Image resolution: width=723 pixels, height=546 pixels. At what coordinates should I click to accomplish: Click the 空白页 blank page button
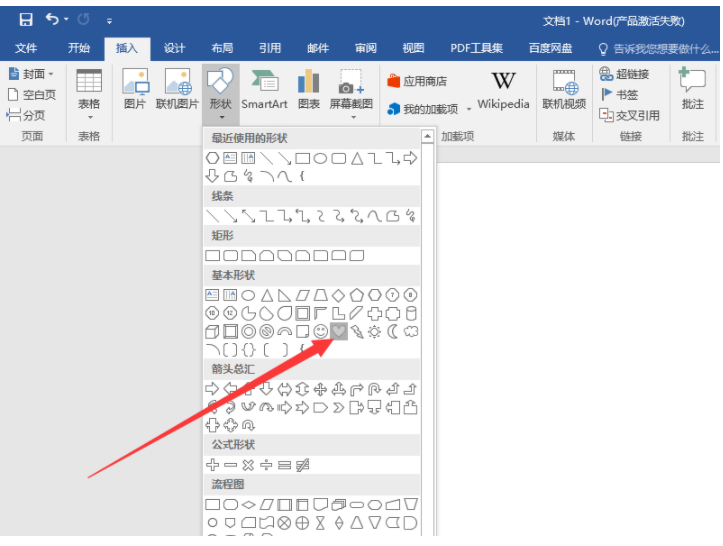(31, 94)
